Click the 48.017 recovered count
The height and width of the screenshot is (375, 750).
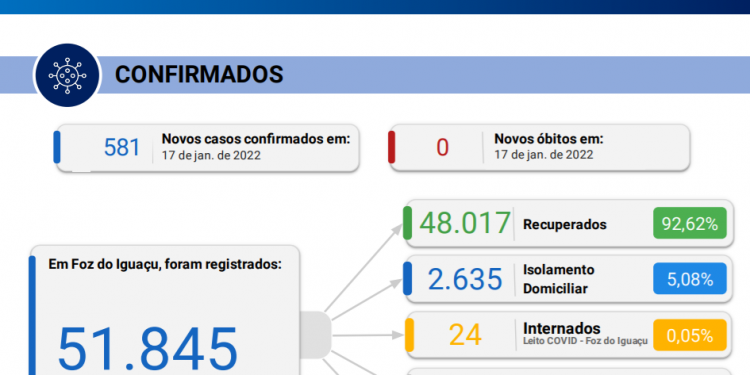pyautogui.click(x=465, y=223)
